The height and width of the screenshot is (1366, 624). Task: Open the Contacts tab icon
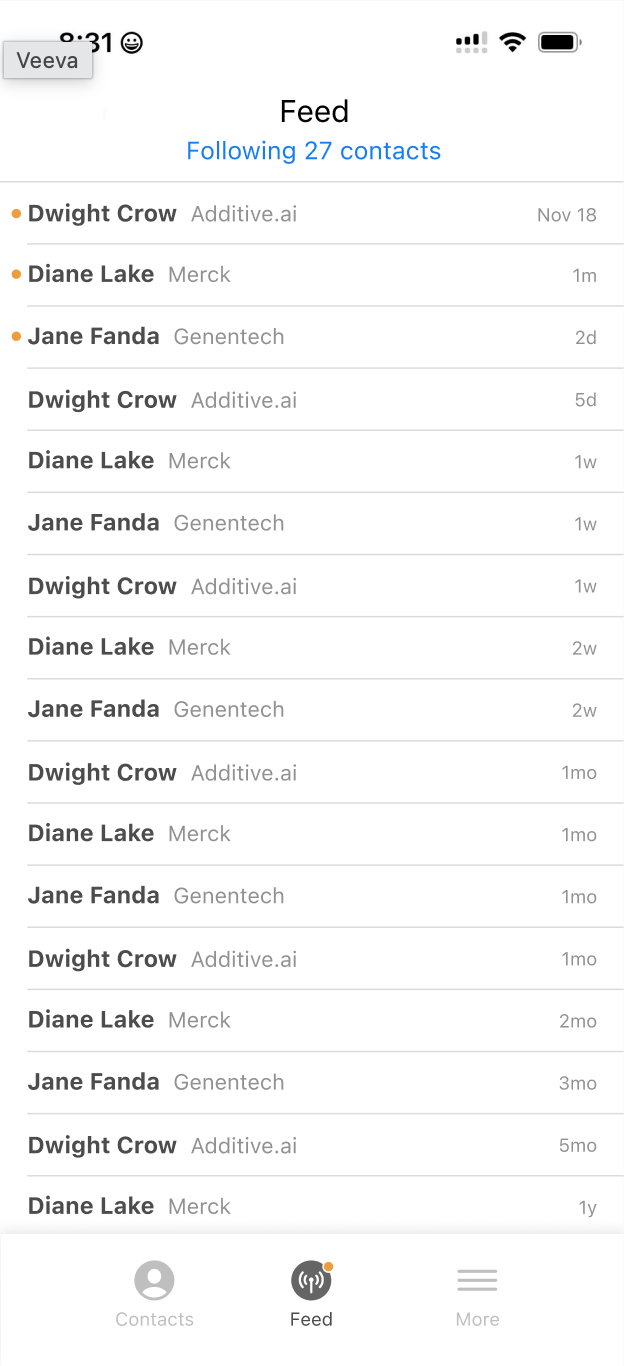point(154,1280)
